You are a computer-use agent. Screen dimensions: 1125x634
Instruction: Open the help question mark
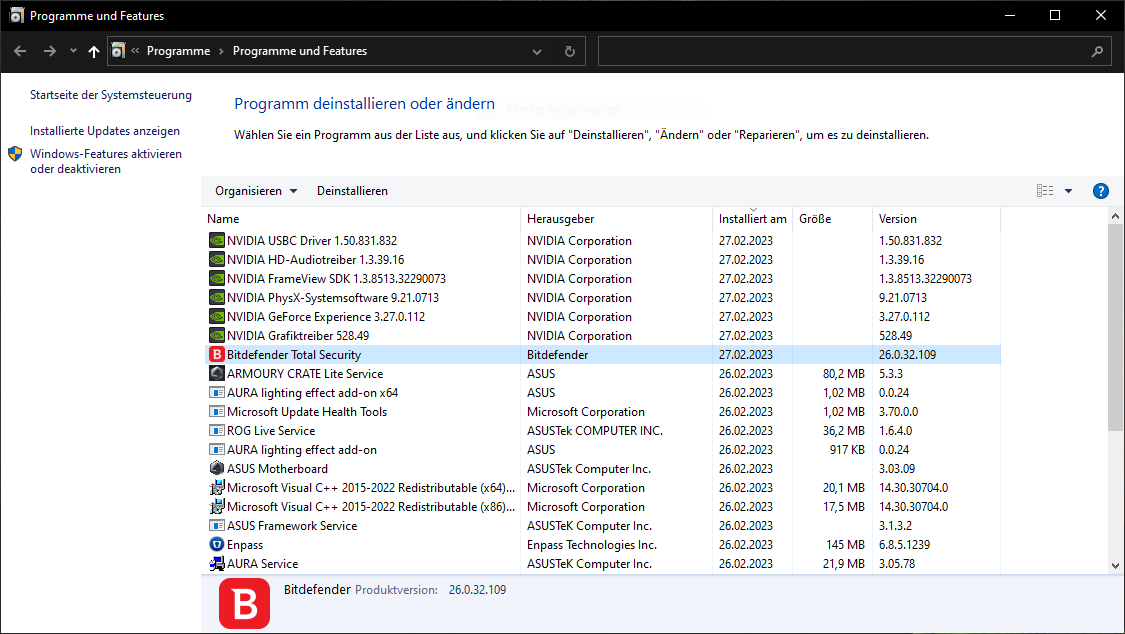tap(1101, 191)
